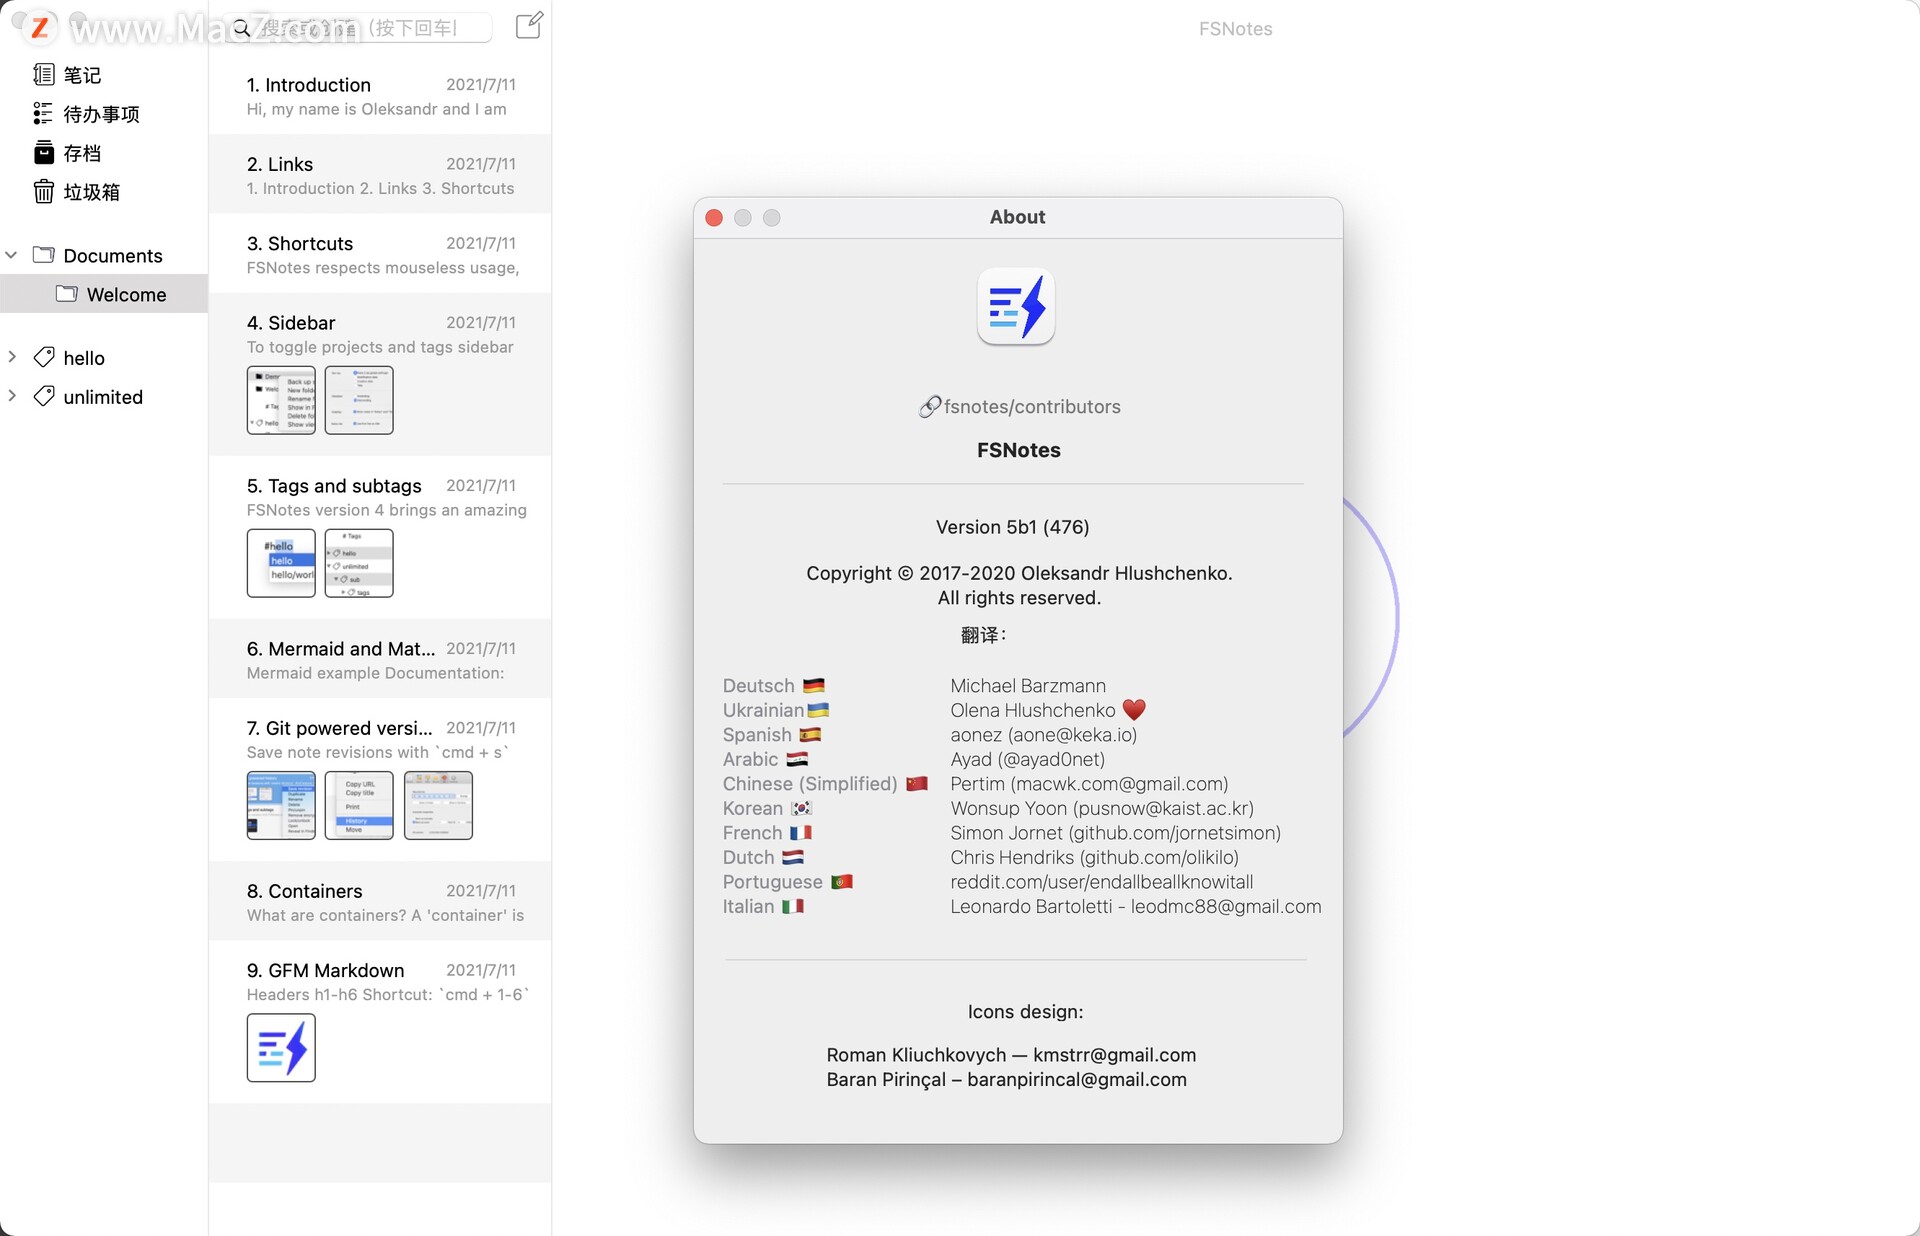
Task: Click the Version 5b1 (476) text
Action: click(1012, 527)
